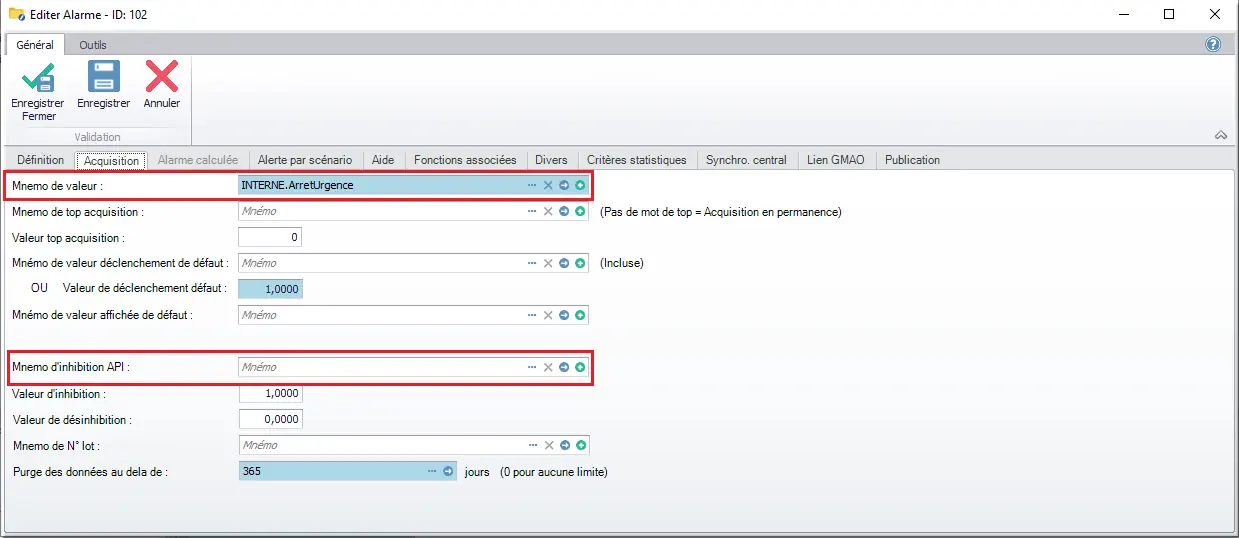The width and height of the screenshot is (1239, 538).
Task: Clear Mnémo de valeur déclenchement de défaut
Action: [548, 263]
